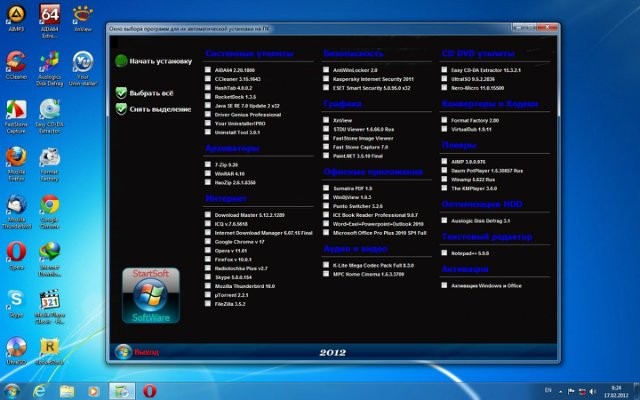The image size is (640, 400).
Task: Check the µTorrent 2.2.1 checkbox
Action: [x=208, y=295]
